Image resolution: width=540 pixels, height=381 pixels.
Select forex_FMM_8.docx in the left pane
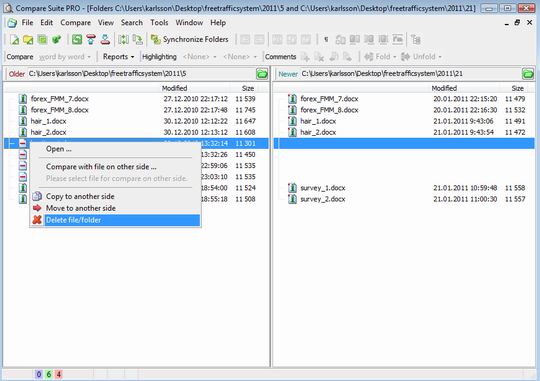[x=59, y=110]
